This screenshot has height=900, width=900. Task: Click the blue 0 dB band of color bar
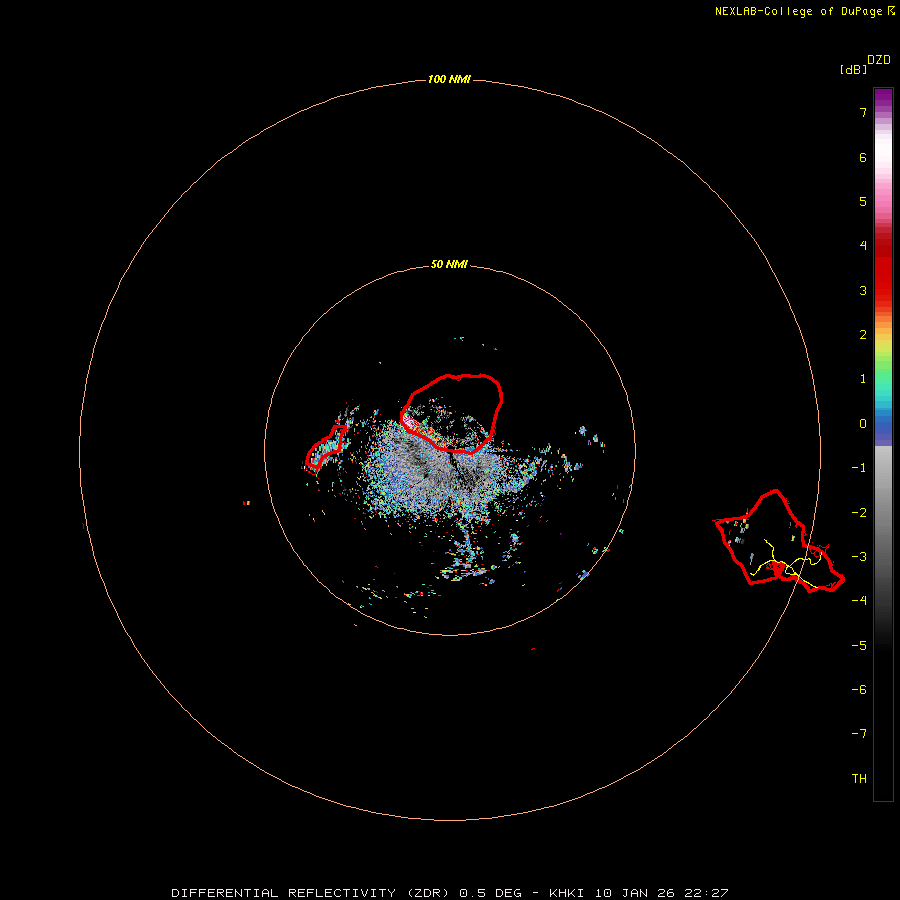[883, 425]
